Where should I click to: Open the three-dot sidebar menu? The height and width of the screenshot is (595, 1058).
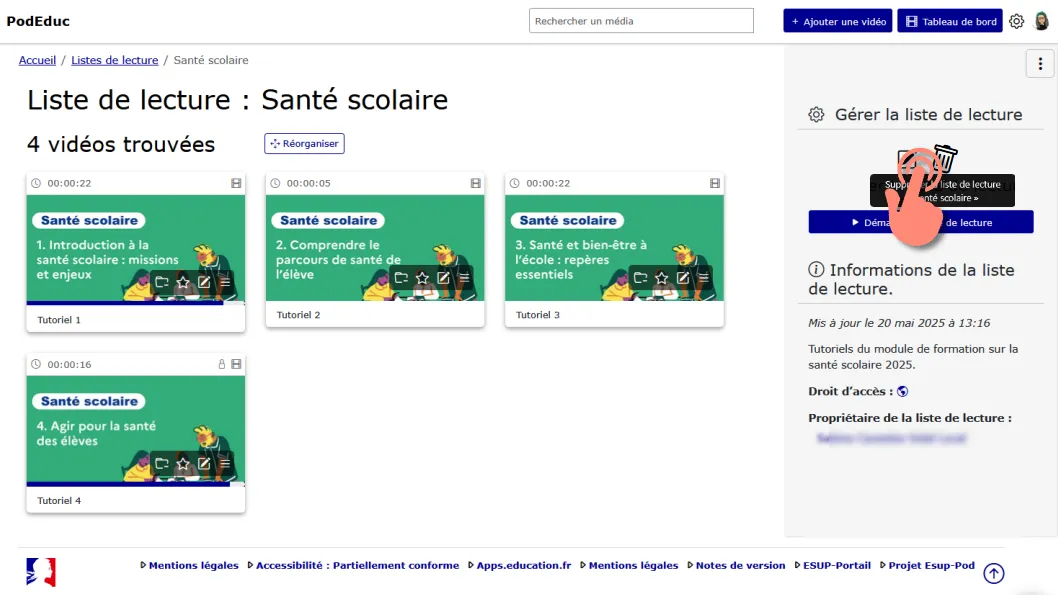tap(1040, 63)
